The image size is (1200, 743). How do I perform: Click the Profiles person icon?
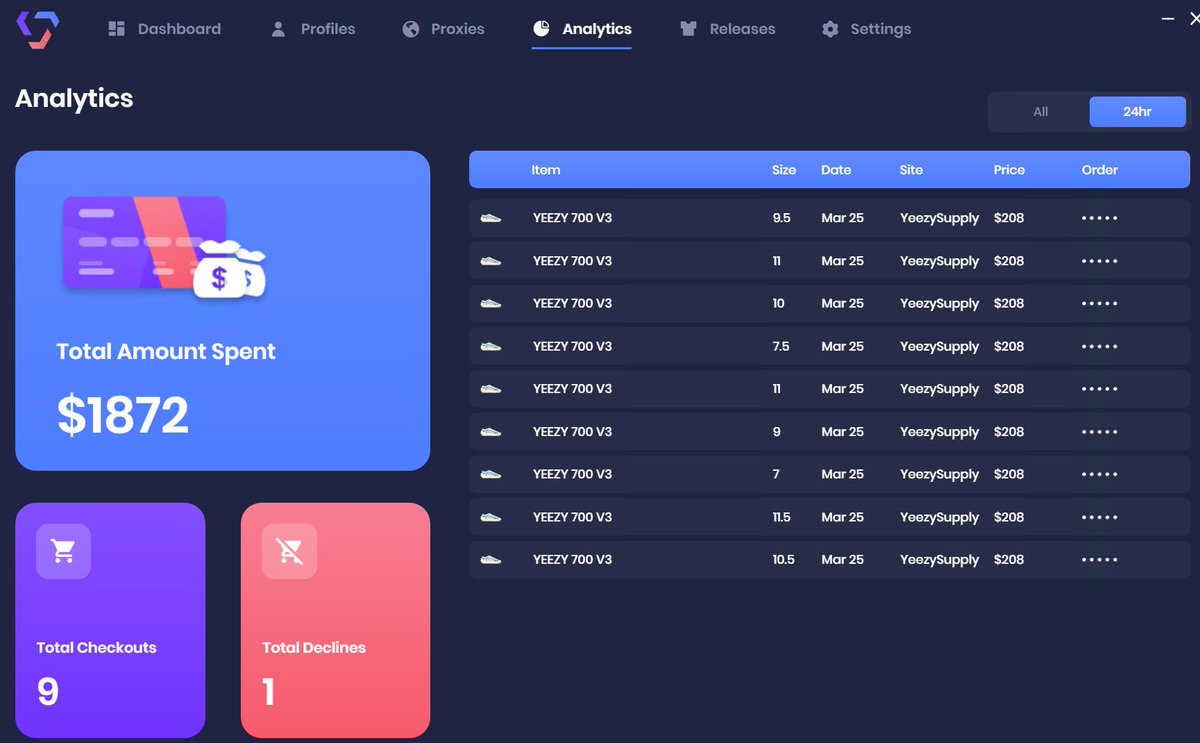tap(278, 29)
